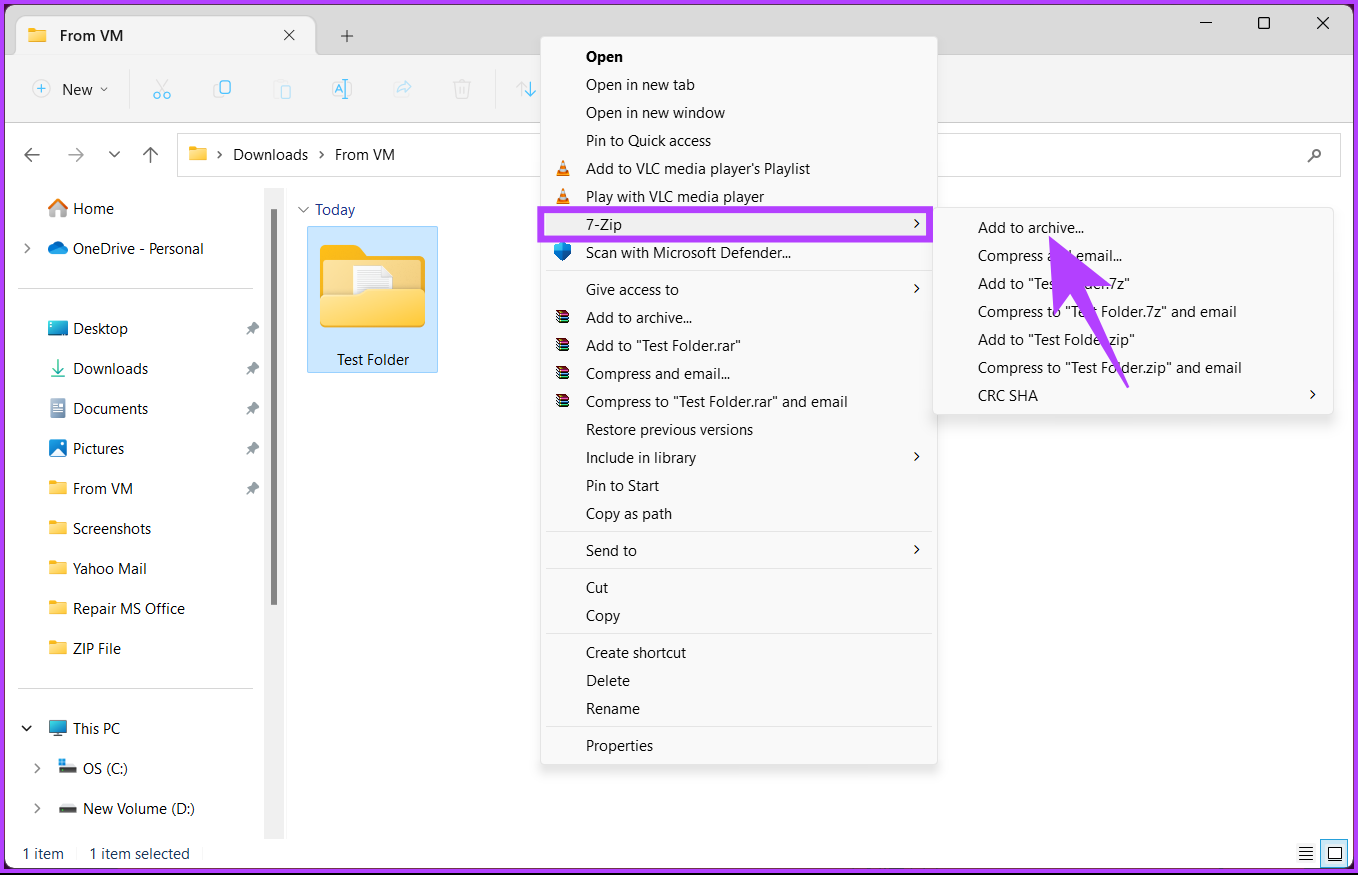1358x875 pixels.
Task: Click the search magnifier icon
Action: pos(1314,155)
